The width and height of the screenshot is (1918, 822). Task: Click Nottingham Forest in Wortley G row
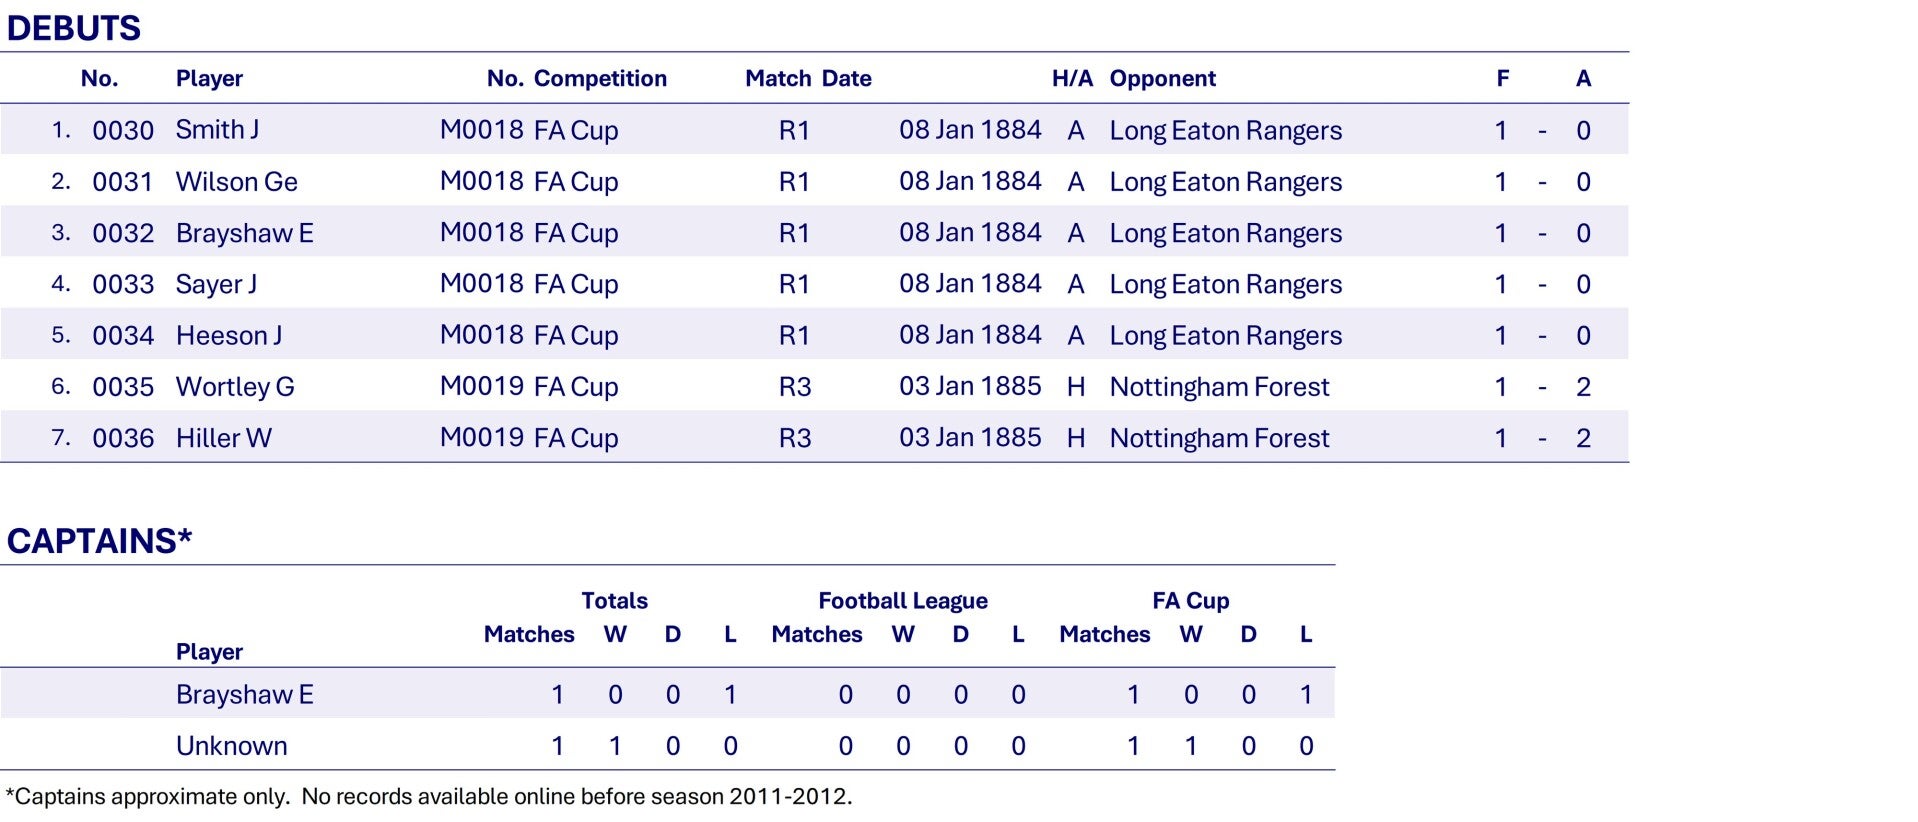[x=1219, y=387]
